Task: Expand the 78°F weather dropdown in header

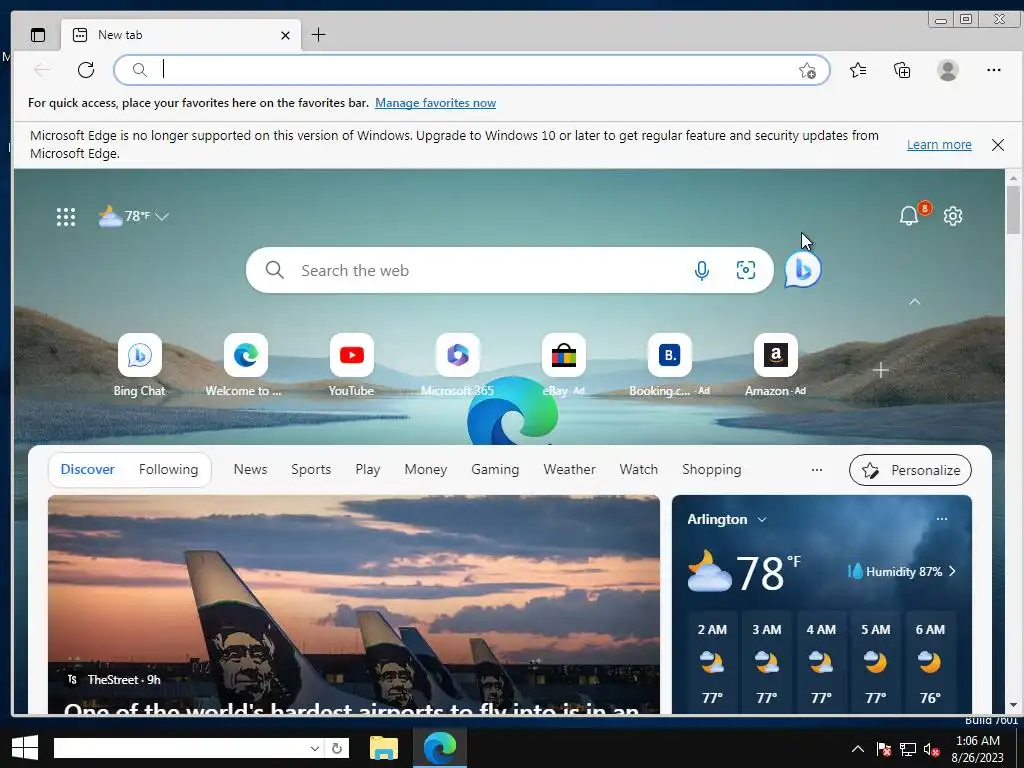Action: tap(162, 216)
